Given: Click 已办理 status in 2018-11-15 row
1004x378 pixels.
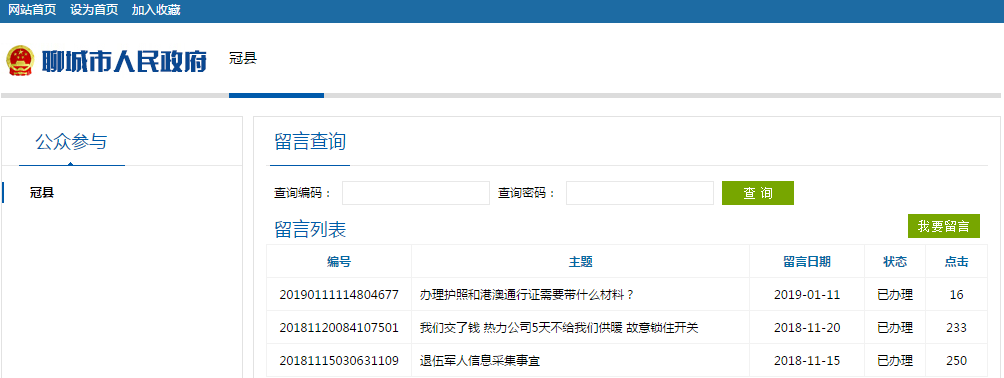Looking at the screenshot, I should pyautogui.click(x=895, y=361).
